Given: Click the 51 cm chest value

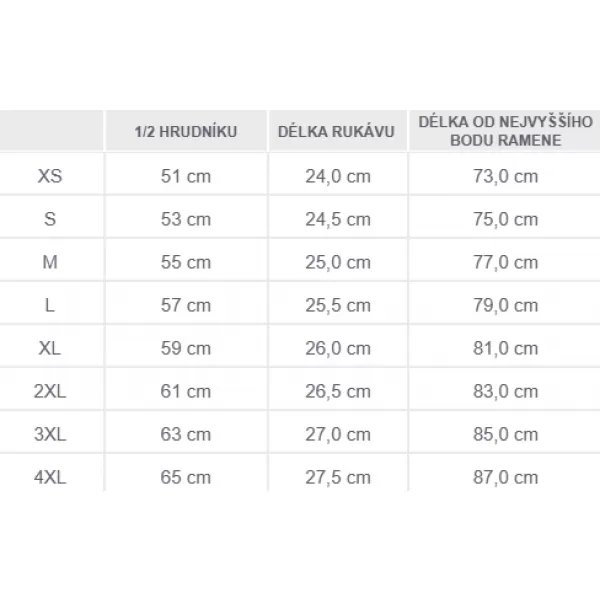Looking at the screenshot, I should [x=186, y=176].
